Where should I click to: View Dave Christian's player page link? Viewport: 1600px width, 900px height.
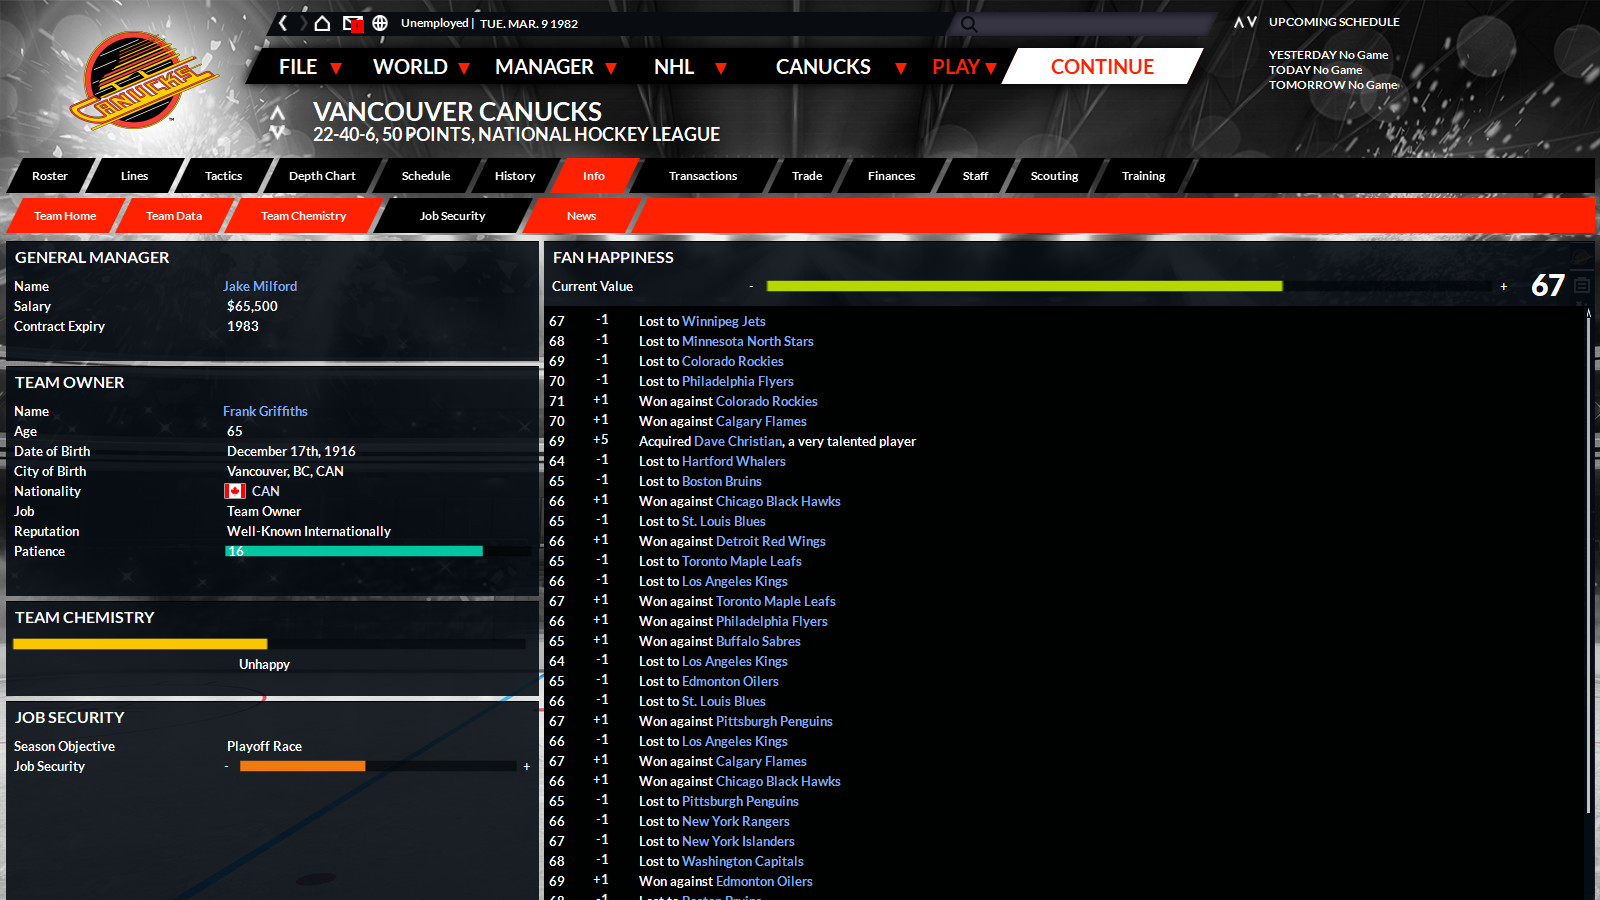point(739,441)
